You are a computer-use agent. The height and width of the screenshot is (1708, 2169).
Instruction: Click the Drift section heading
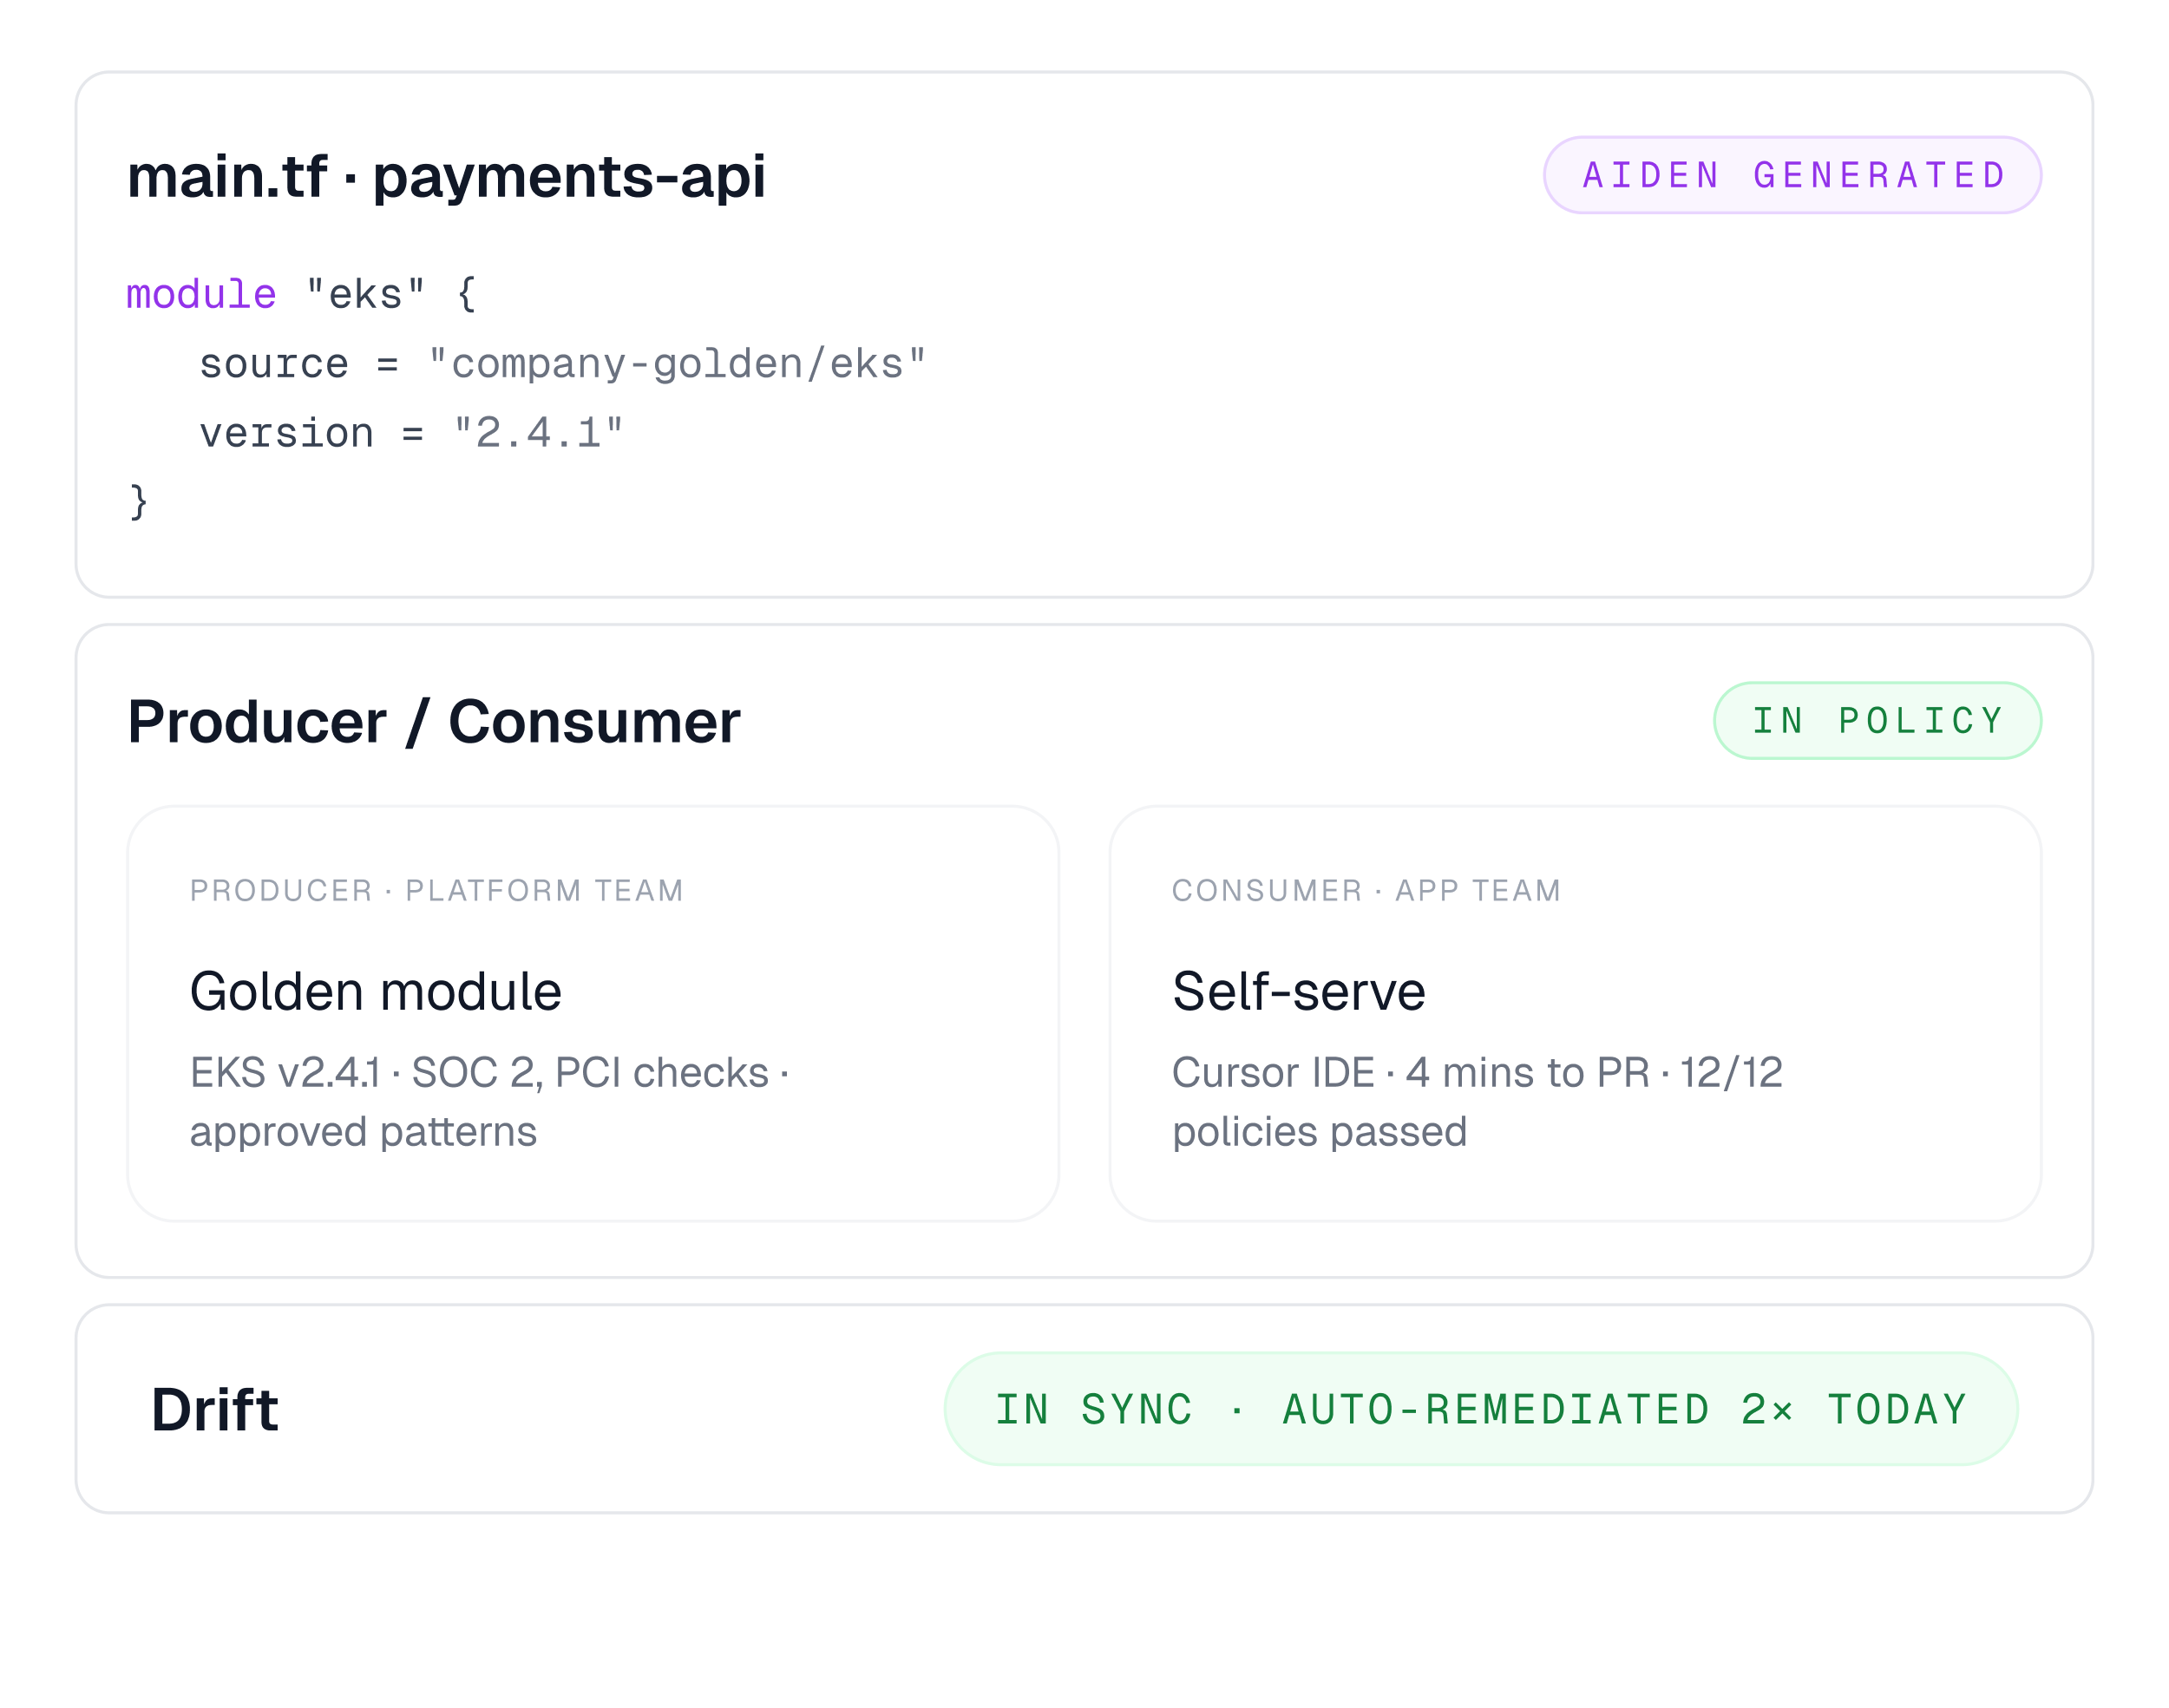pos(214,1410)
